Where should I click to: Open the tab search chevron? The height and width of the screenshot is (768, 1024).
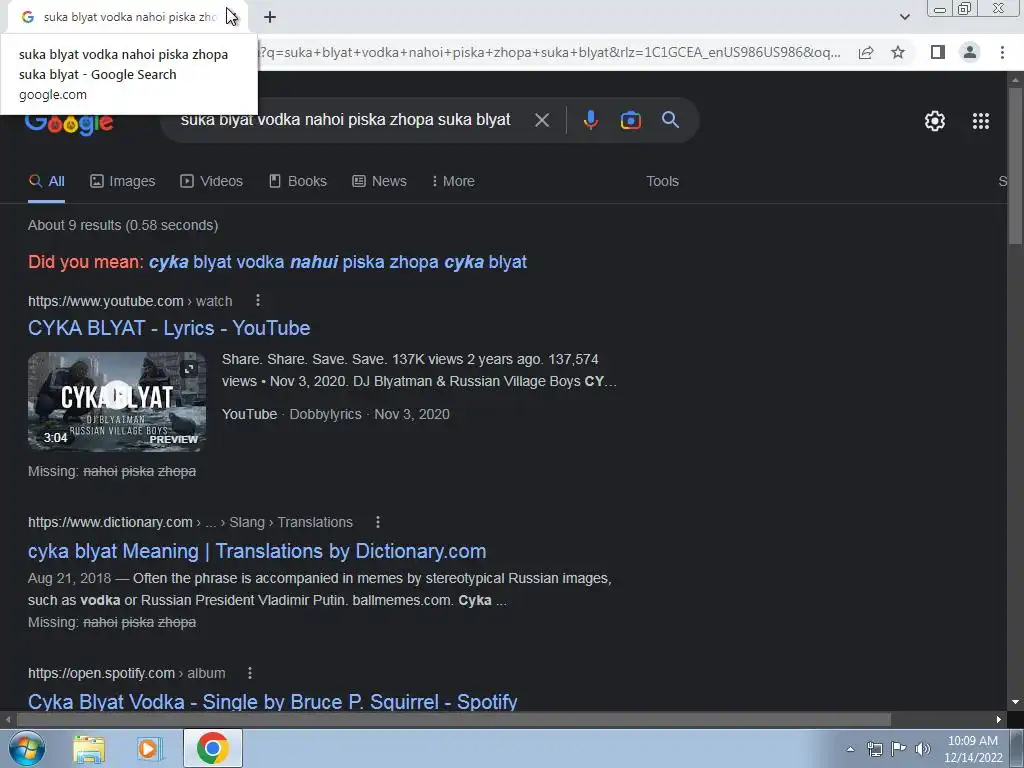pyautogui.click(x=904, y=17)
